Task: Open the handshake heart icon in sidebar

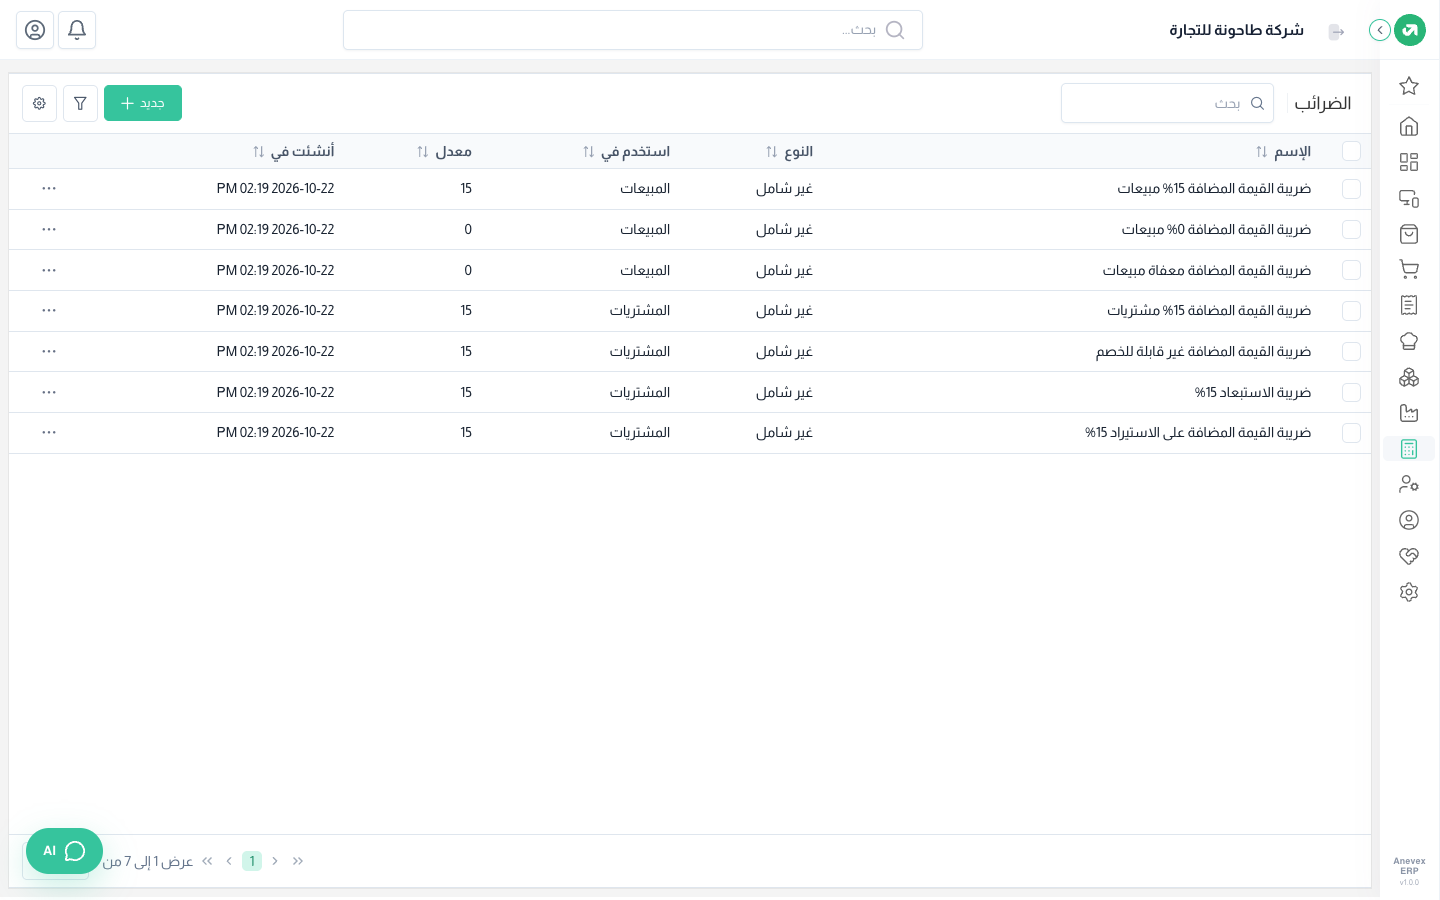Action: pos(1409,556)
